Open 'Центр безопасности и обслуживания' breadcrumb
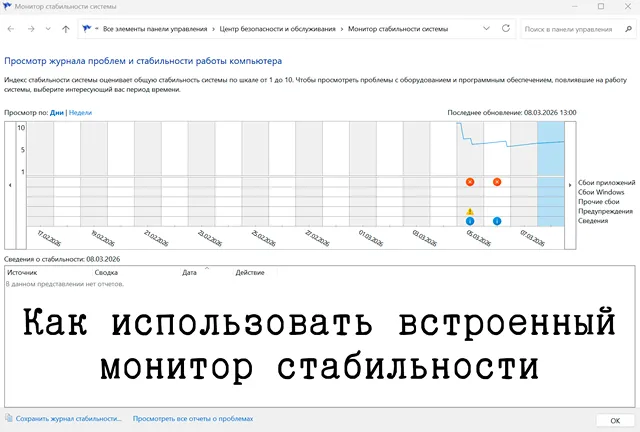This screenshot has width=640, height=432. coord(278,29)
